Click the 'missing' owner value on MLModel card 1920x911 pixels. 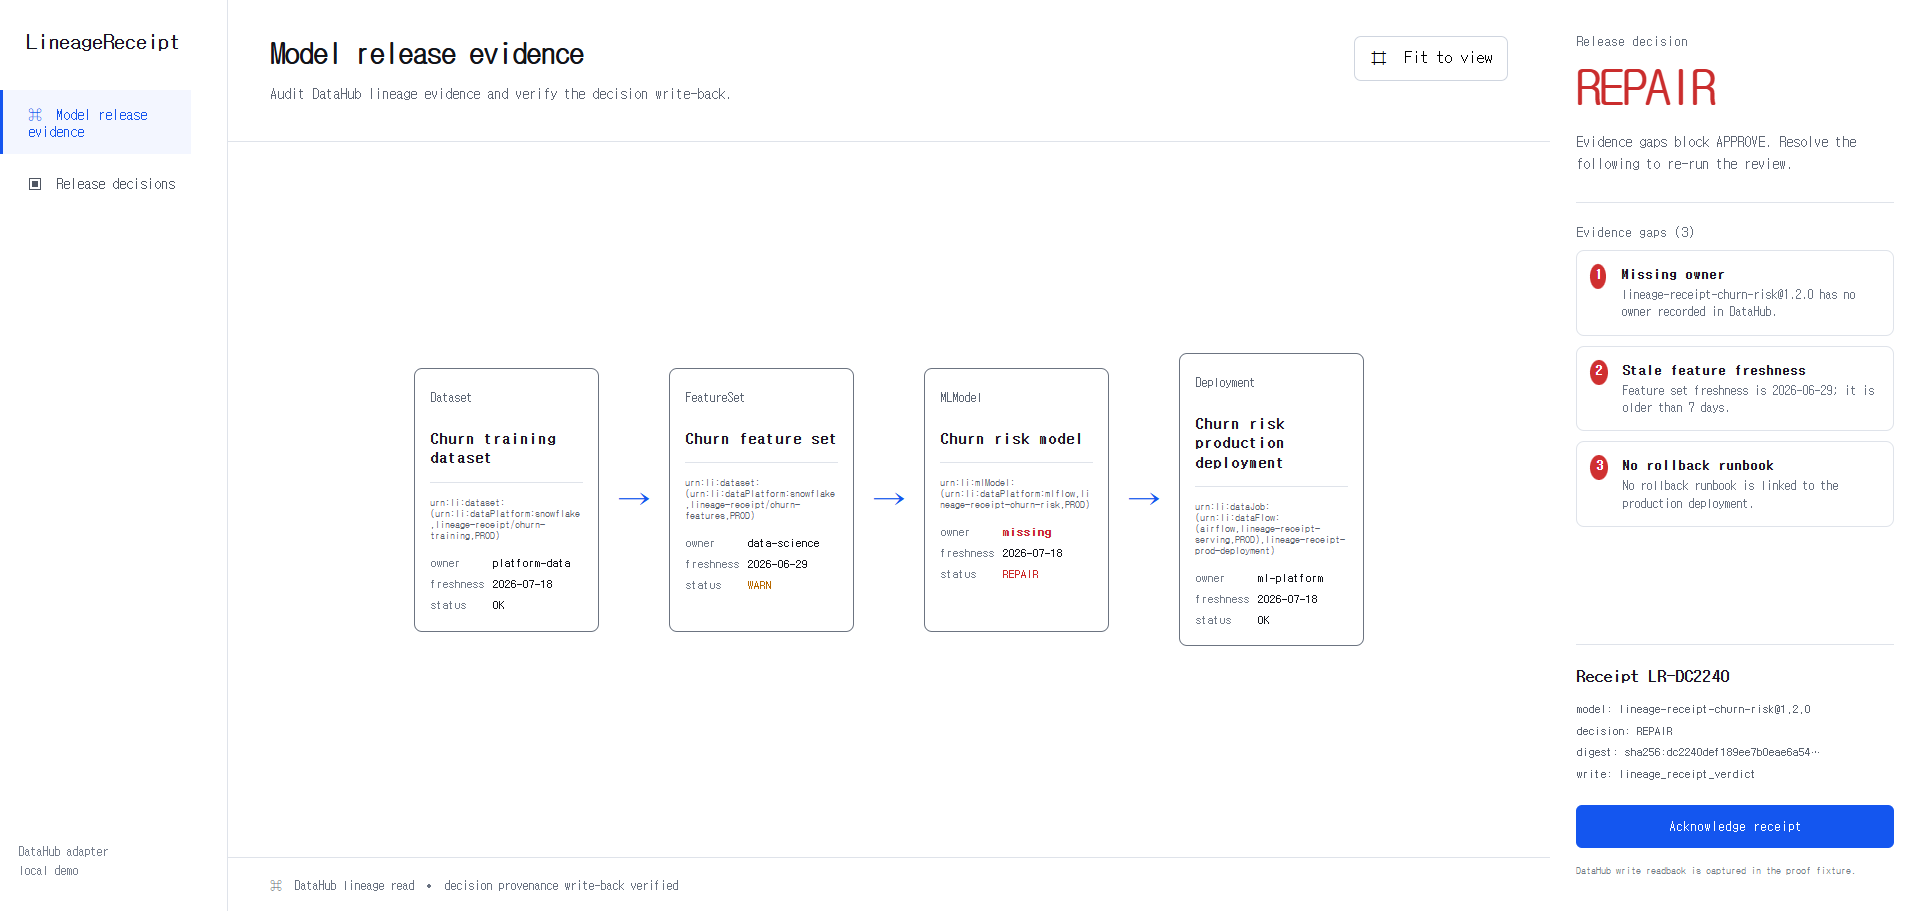1027,533
